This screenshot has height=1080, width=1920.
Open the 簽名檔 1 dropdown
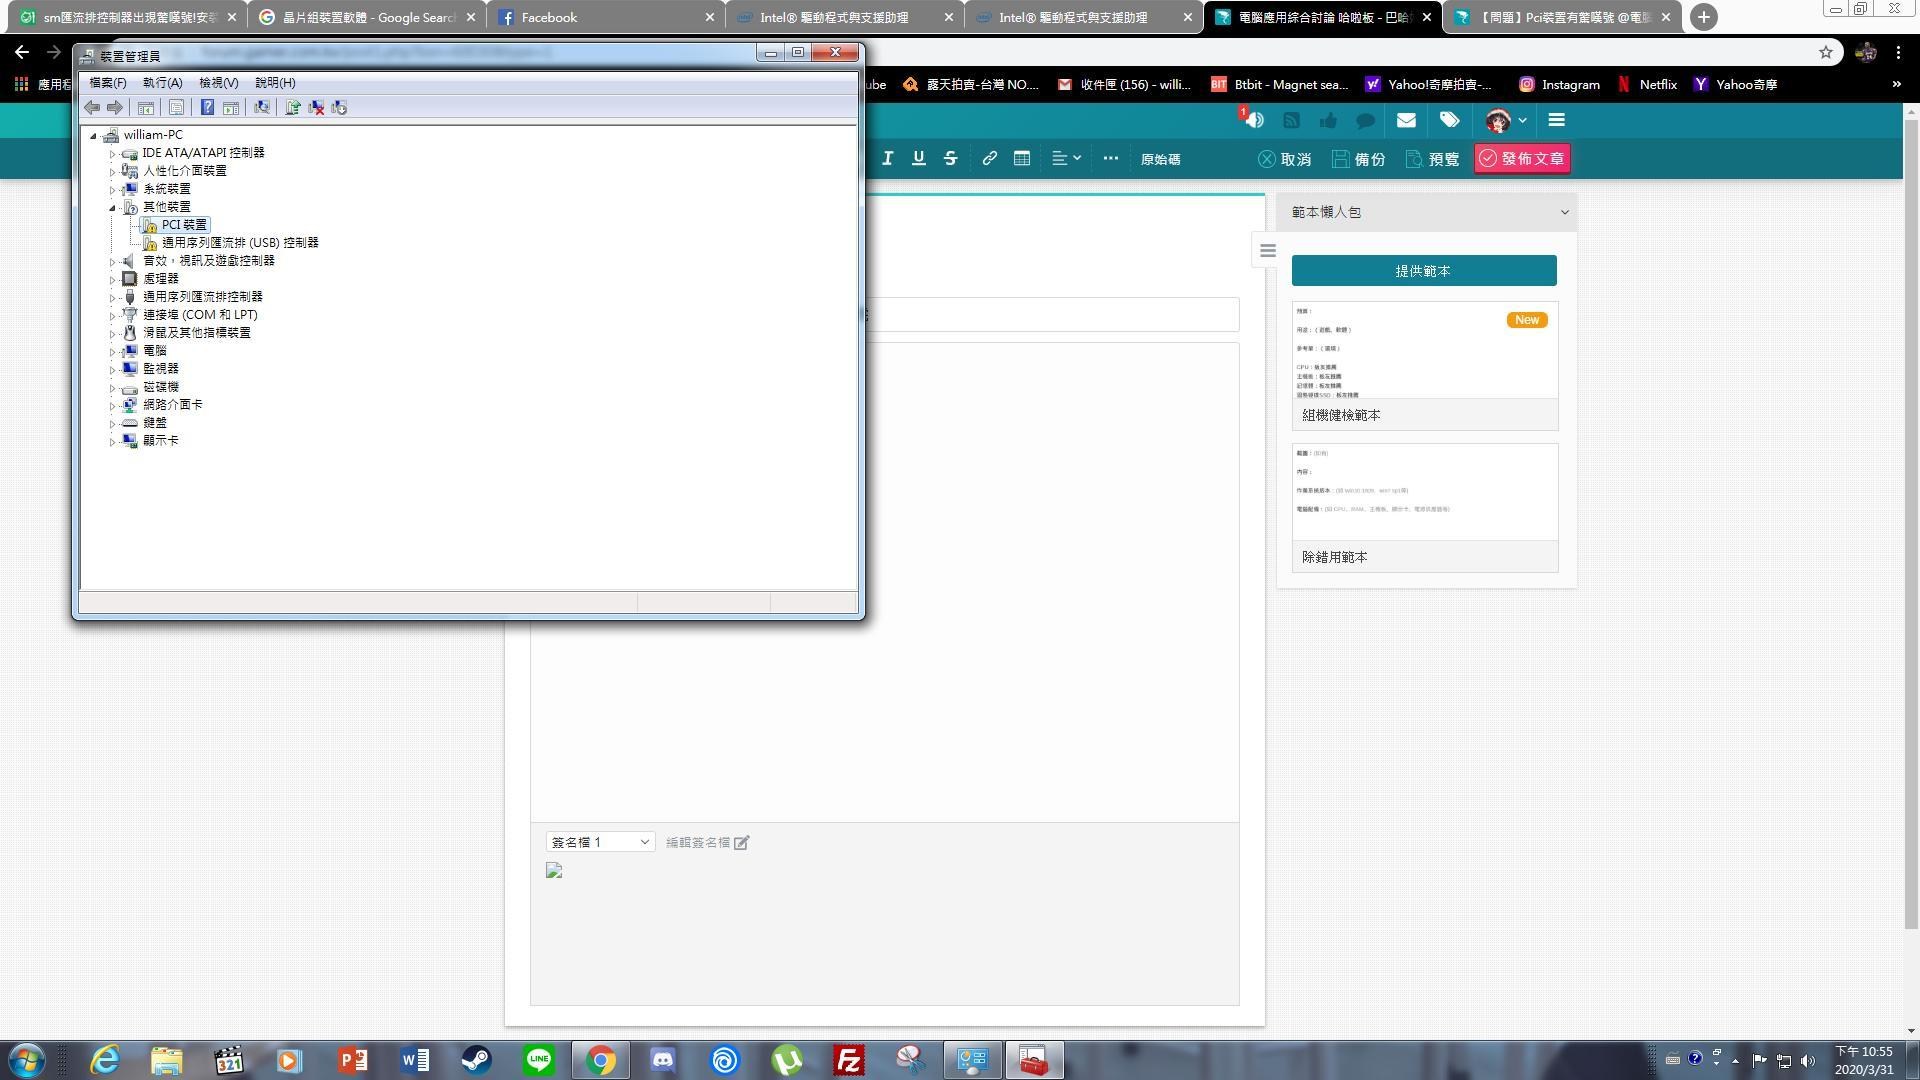600,842
